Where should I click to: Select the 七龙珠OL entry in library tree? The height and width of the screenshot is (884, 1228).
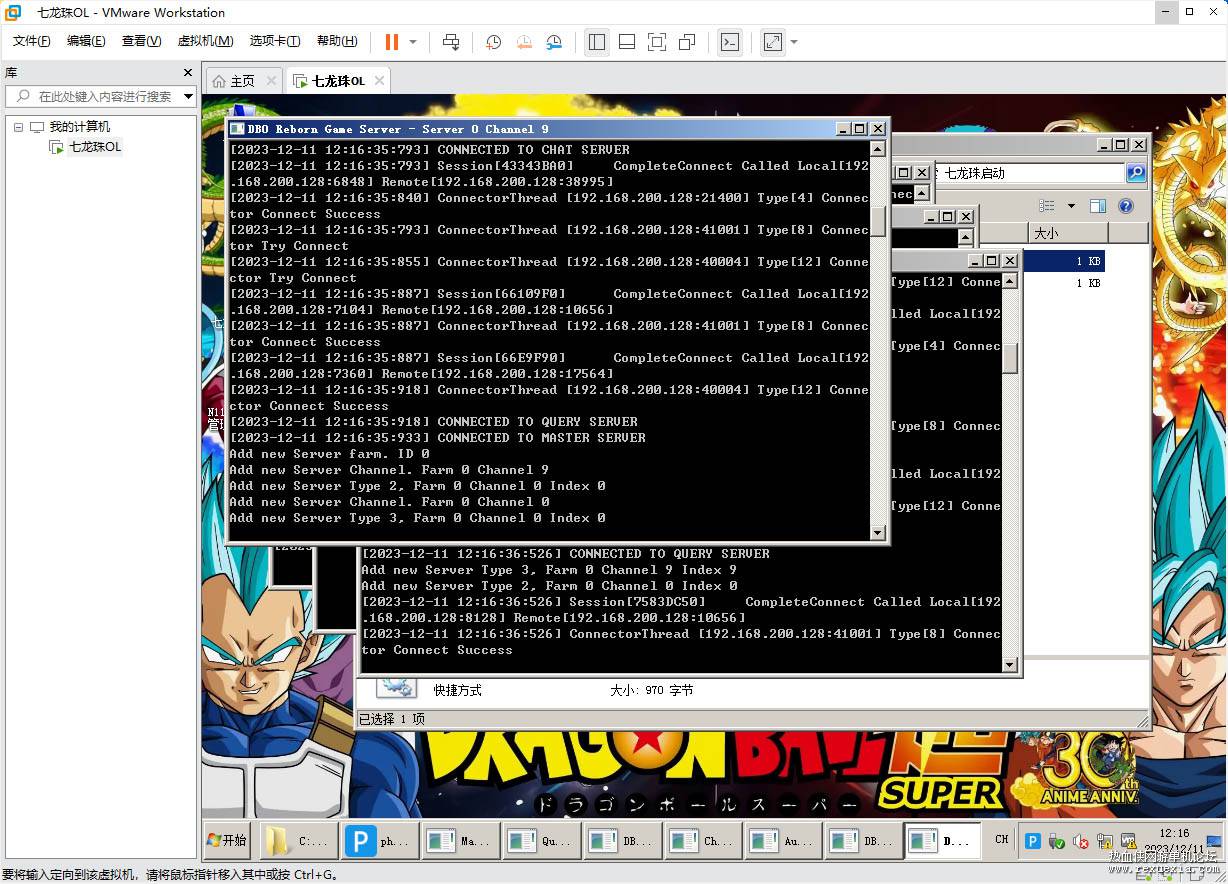(95, 147)
